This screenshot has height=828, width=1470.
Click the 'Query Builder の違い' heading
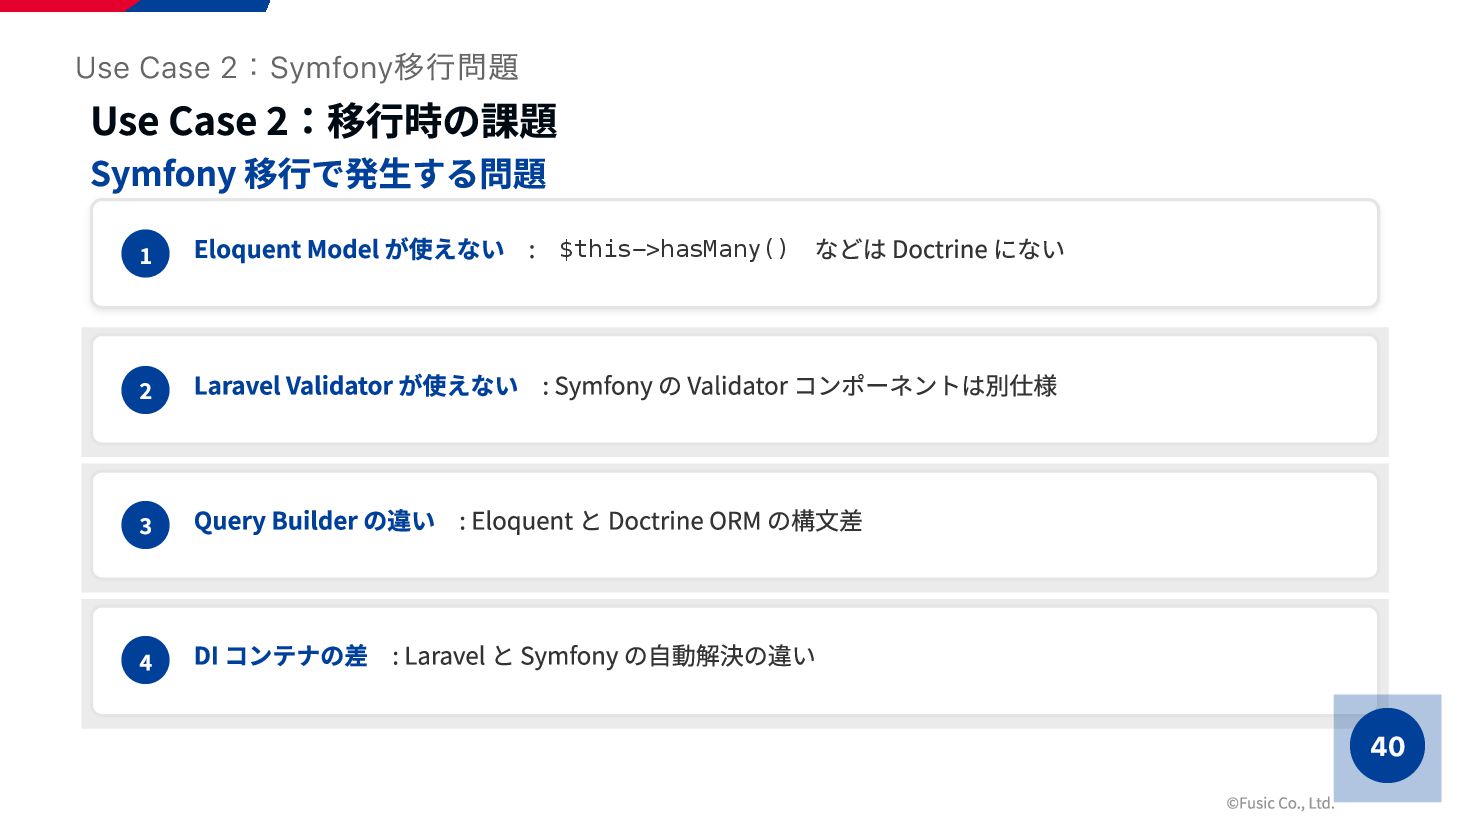pyautogui.click(x=314, y=521)
